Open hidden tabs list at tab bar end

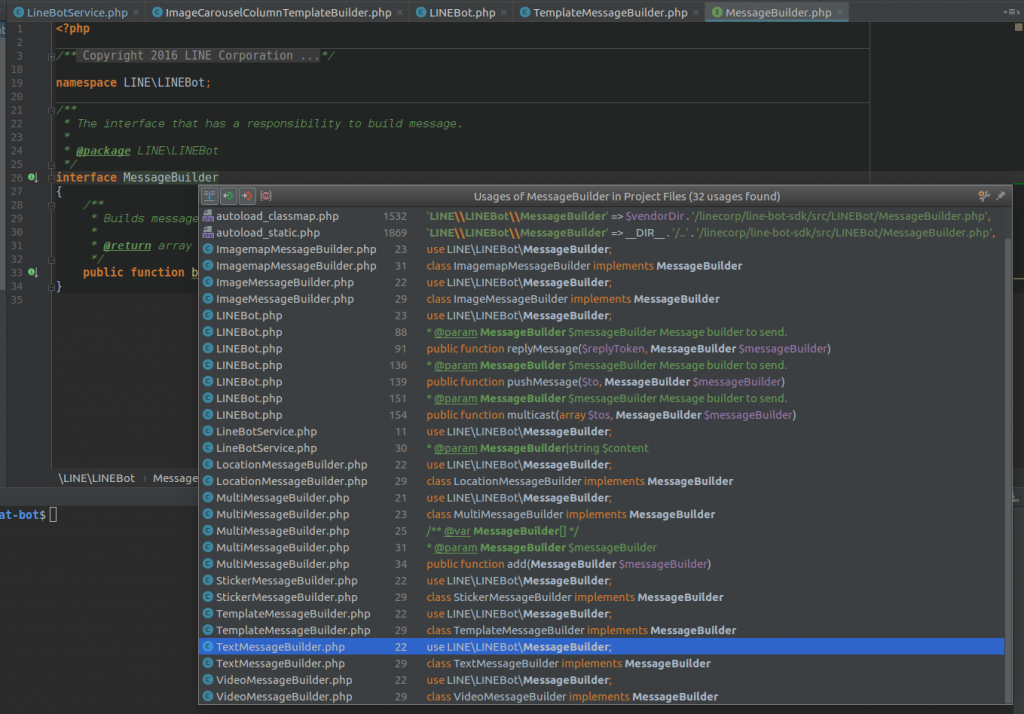[x=1010, y=13]
